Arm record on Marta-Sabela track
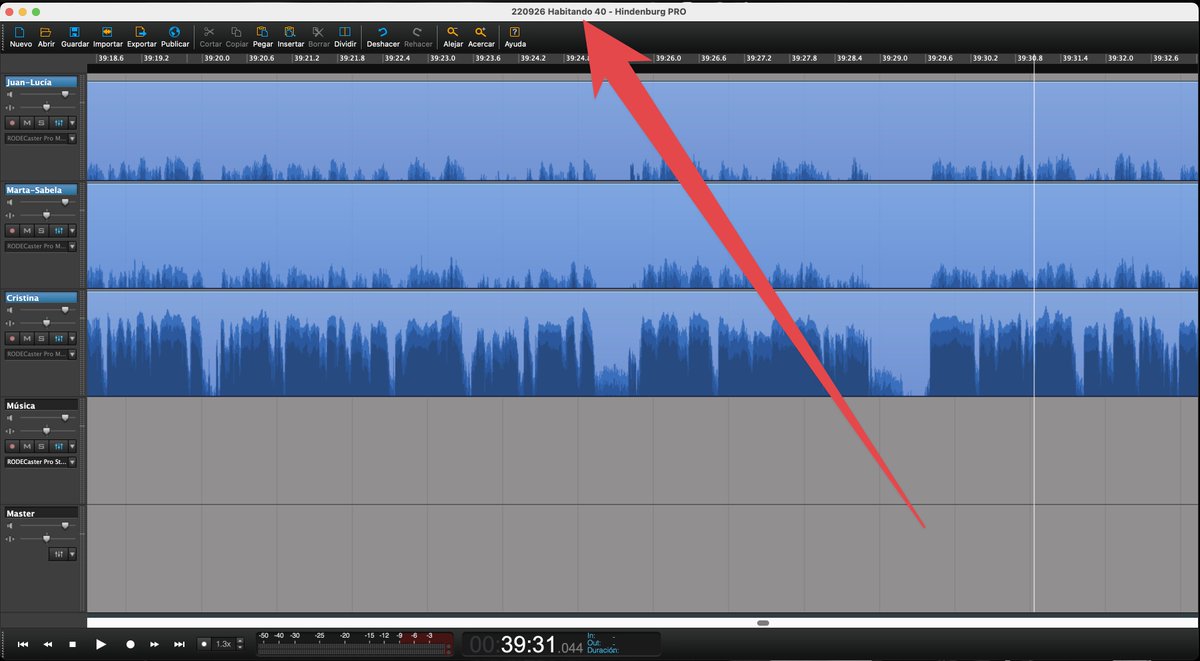This screenshot has height=661, width=1200. (x=13, y=230)
